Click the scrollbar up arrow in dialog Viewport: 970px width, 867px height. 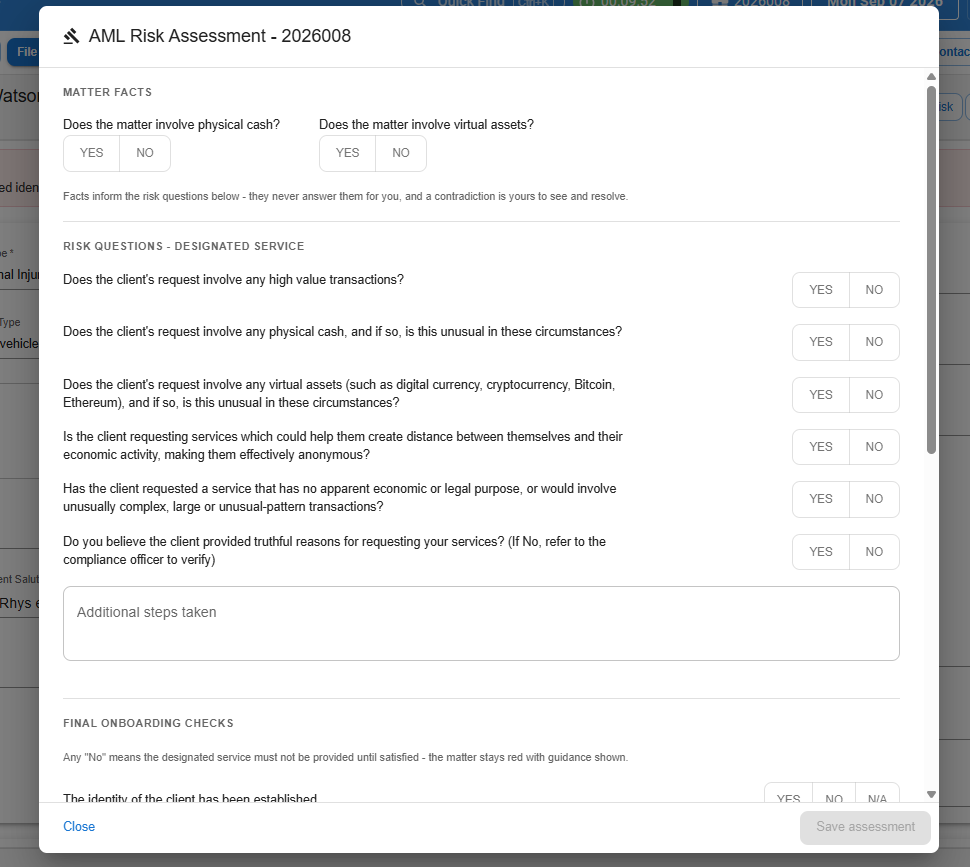point(931,77)
